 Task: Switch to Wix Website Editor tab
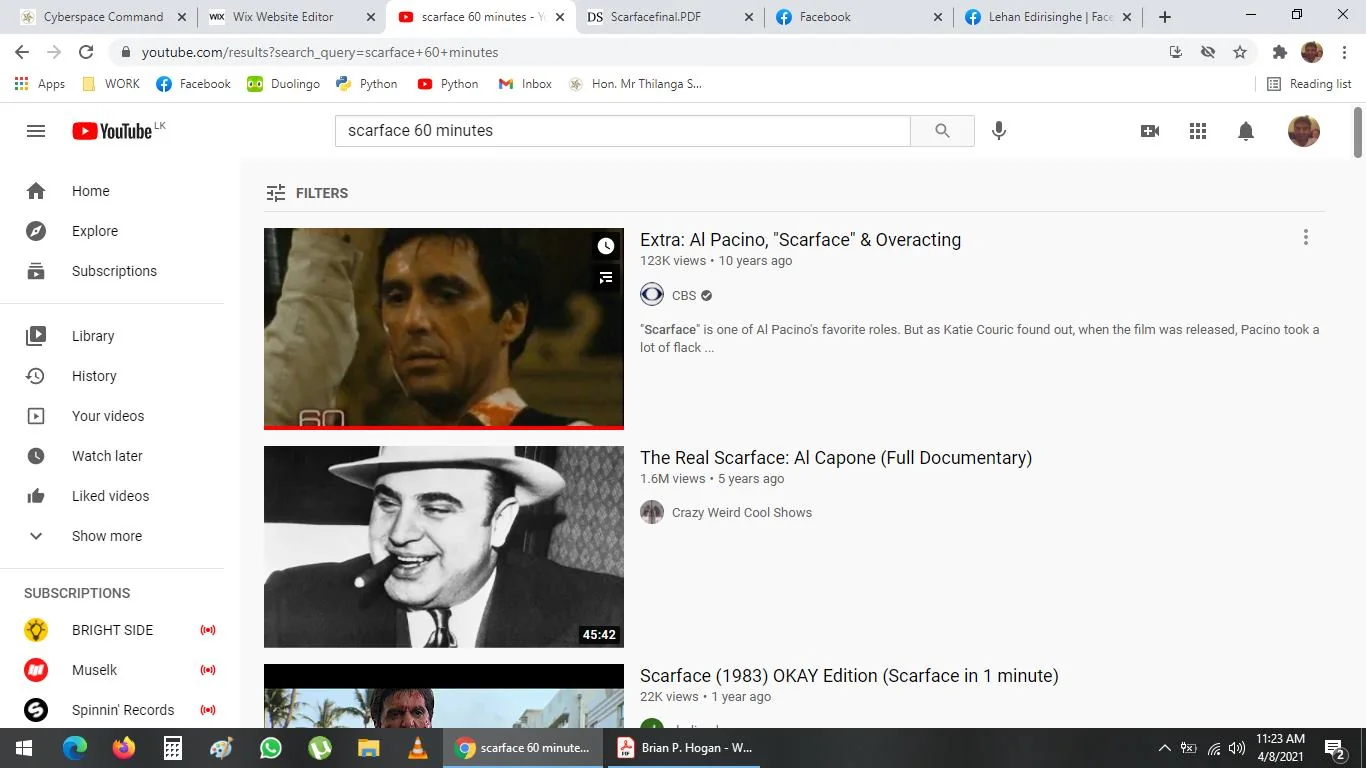[292, 17]
